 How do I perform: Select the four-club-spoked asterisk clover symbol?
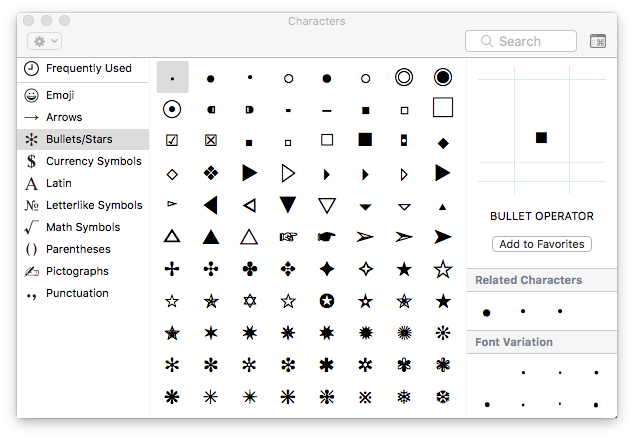pyautogui.click(x=249, y=269)
